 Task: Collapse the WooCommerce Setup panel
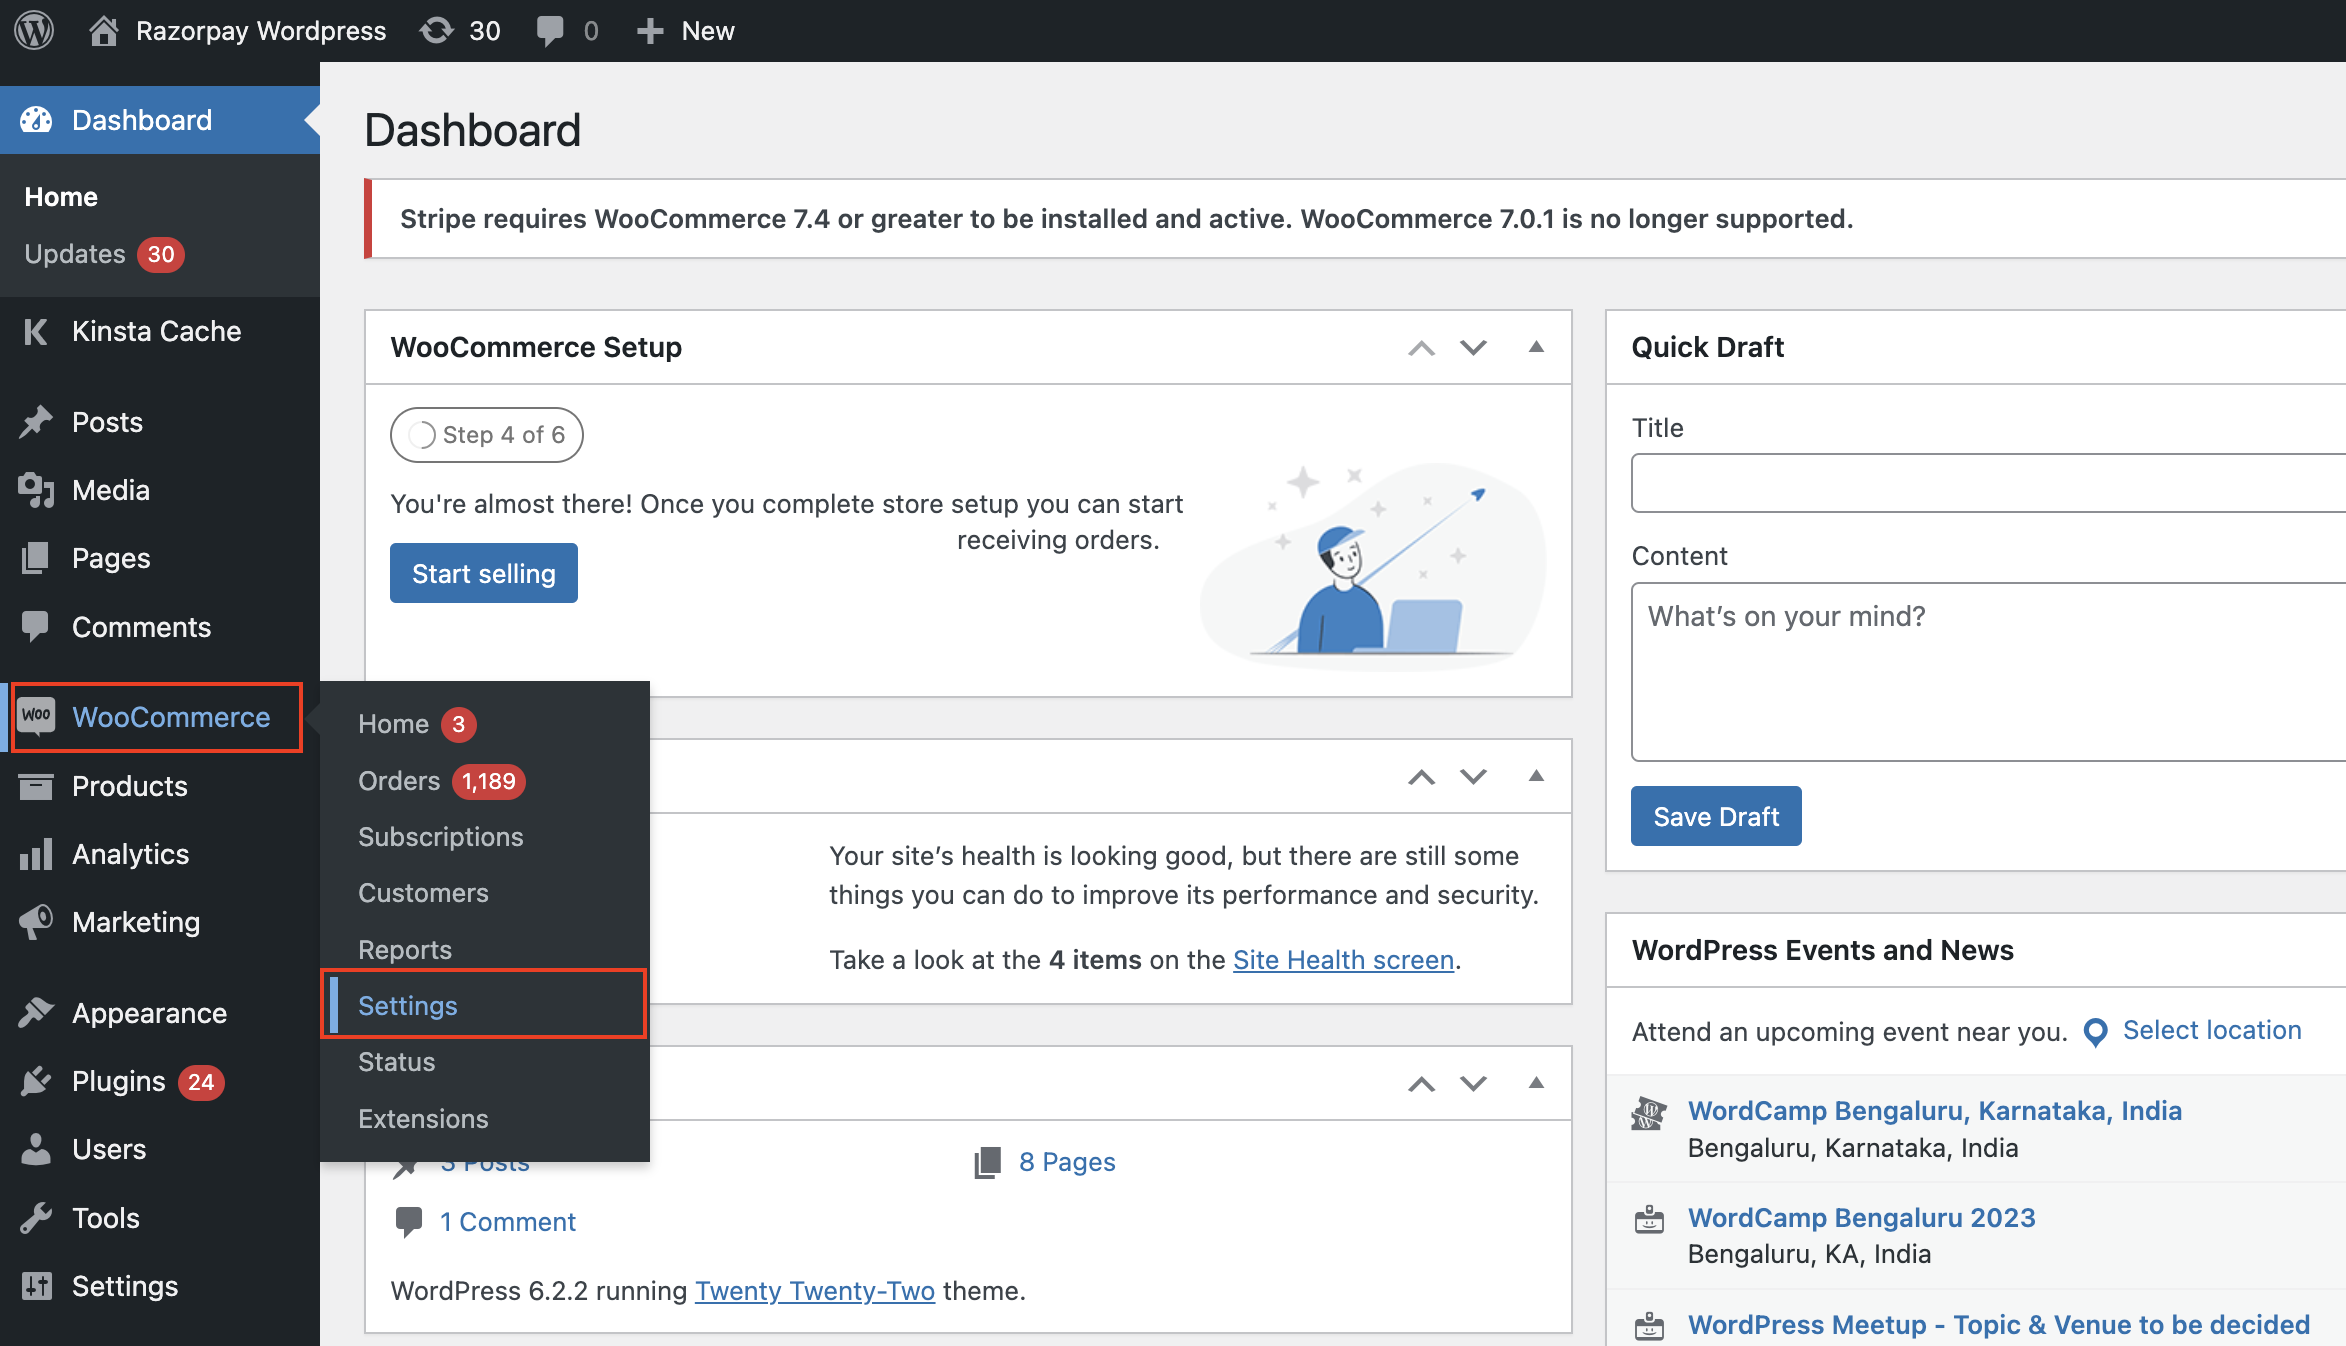click(x=1536, y=347)
